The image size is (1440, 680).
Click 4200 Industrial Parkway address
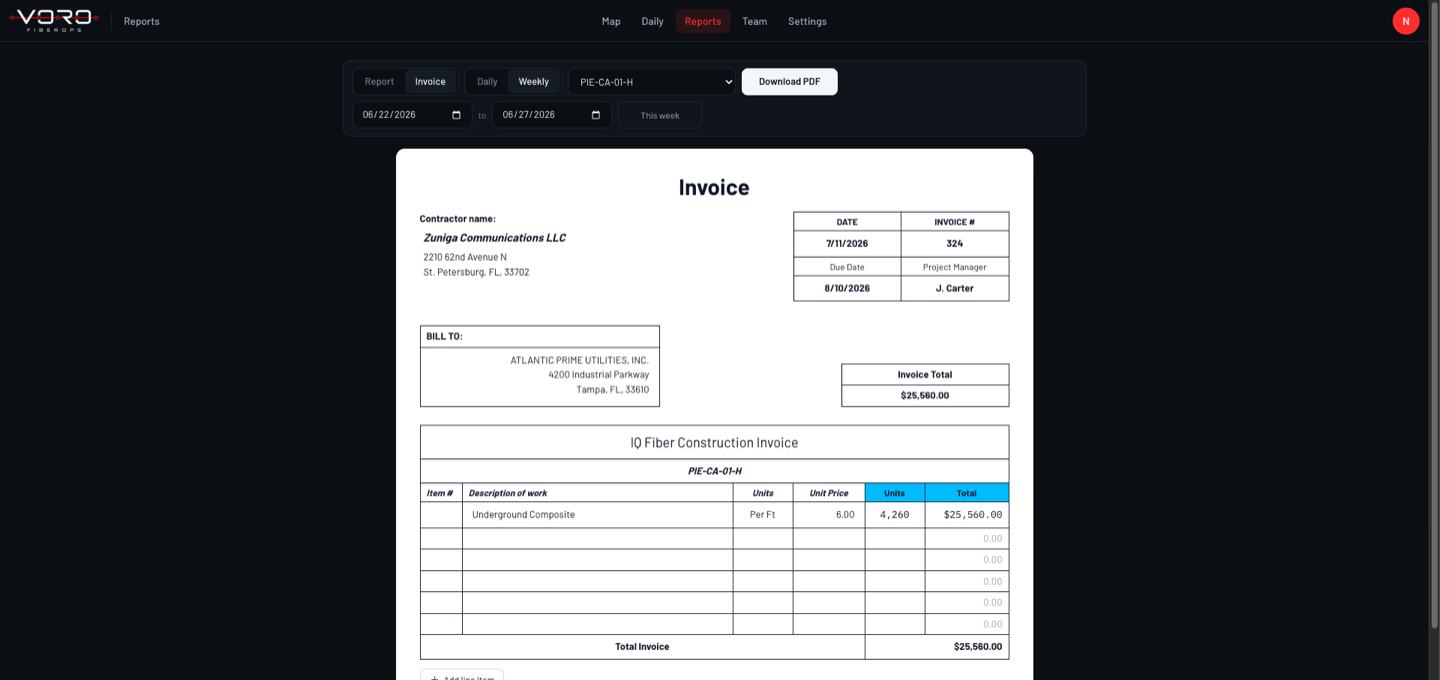598,375
